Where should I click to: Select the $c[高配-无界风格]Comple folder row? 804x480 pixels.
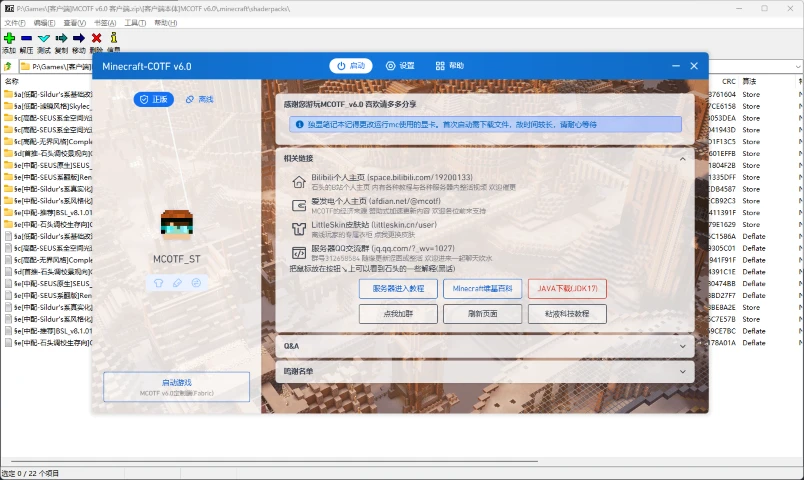click(48, 142)
